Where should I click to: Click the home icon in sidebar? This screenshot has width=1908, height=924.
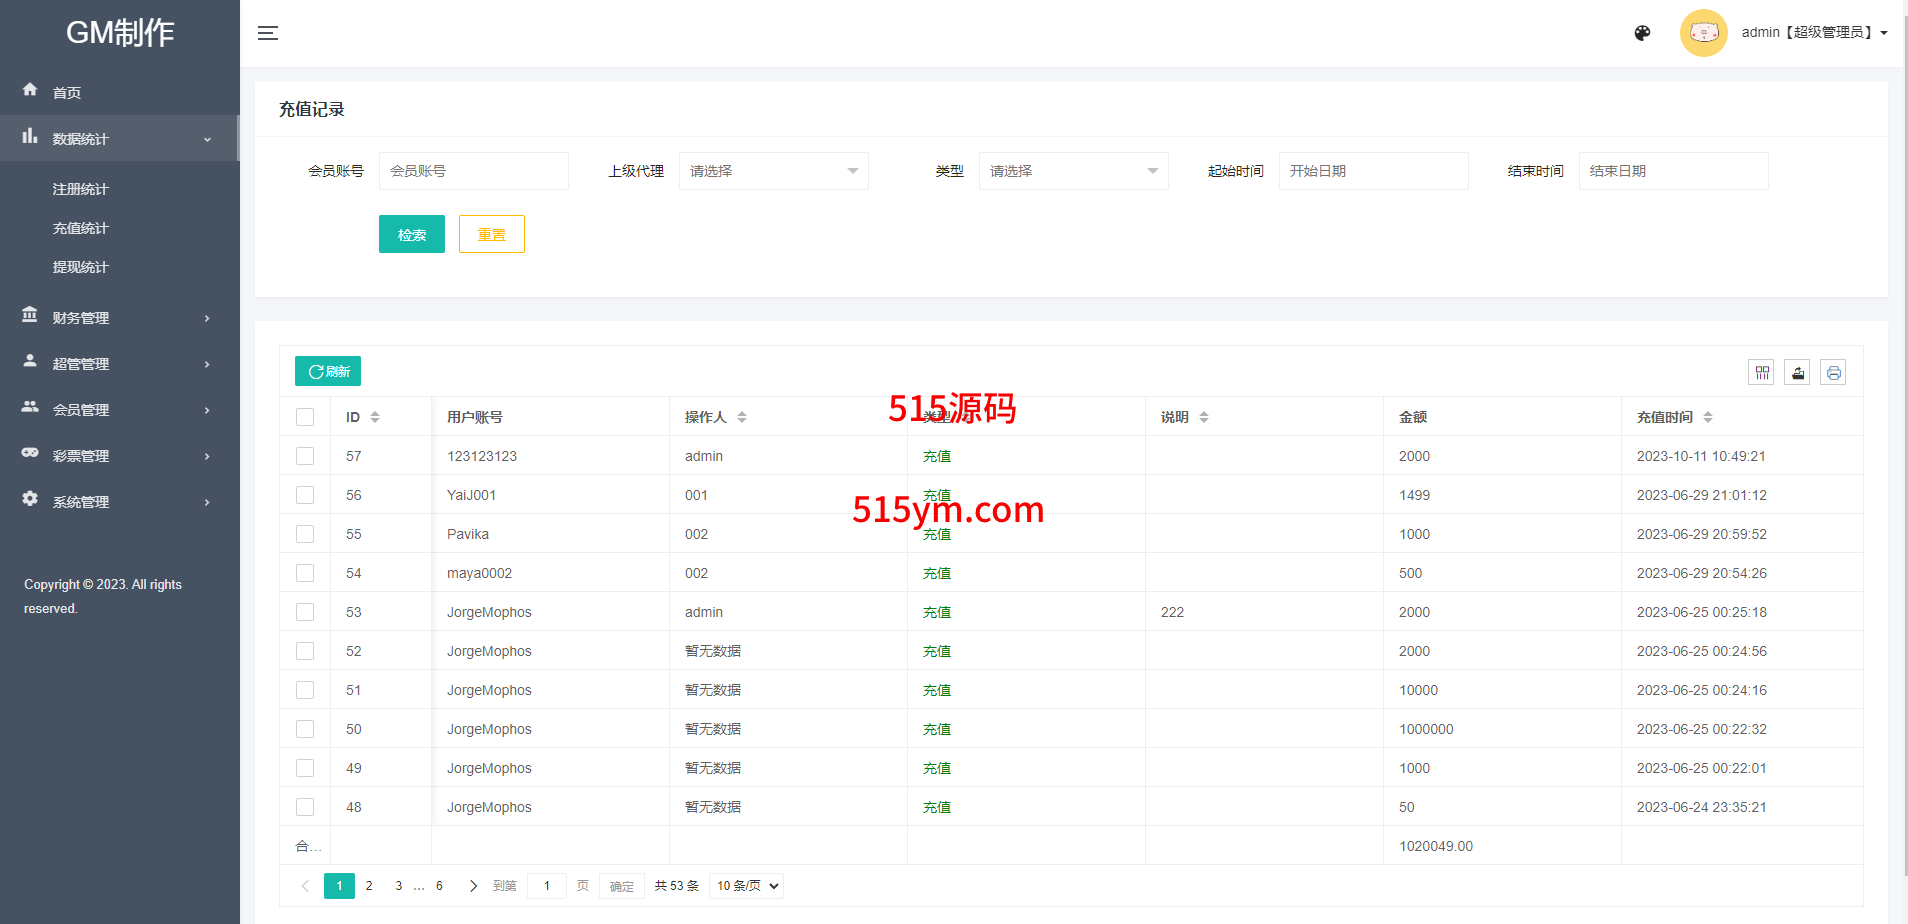click(30, 90)
